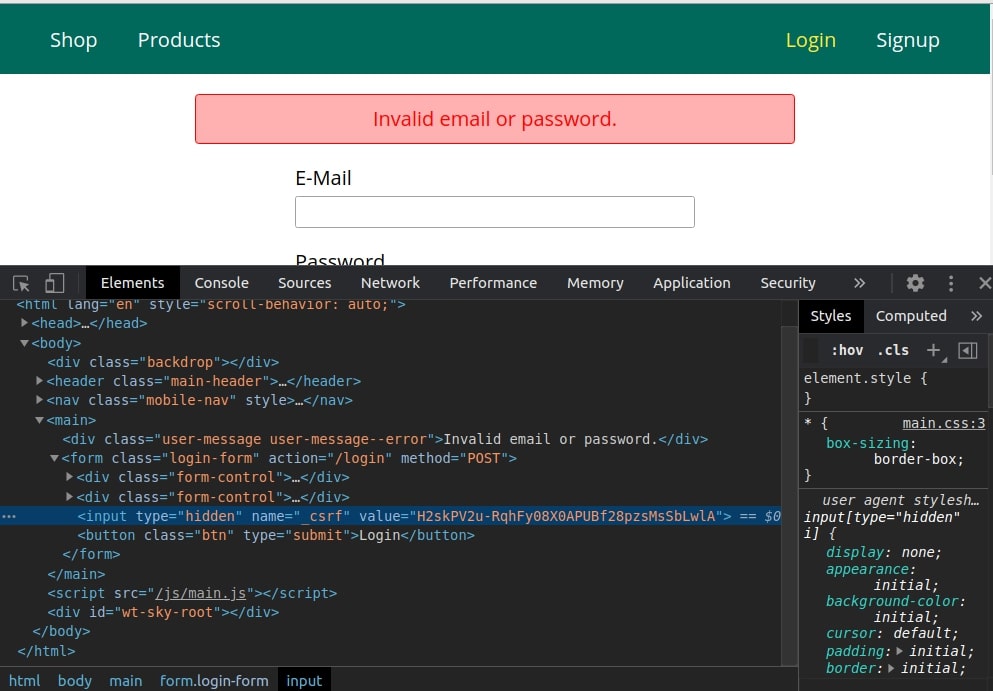Expand the padding shorthand property
The height and width of the screenshot is (691, 993).
899,651
